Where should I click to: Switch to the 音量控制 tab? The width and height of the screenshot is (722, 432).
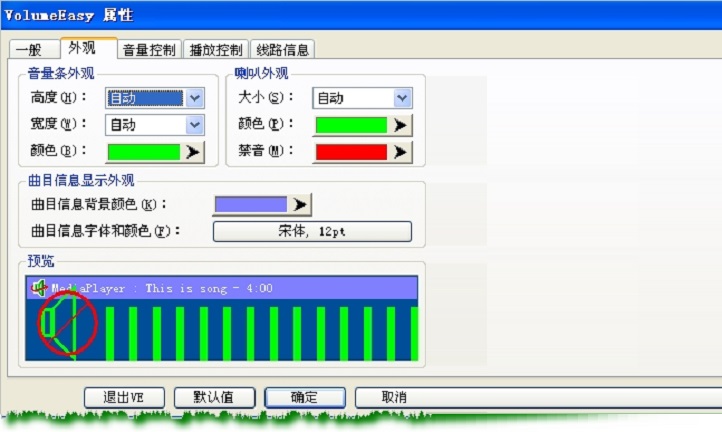tap(148, 50)
